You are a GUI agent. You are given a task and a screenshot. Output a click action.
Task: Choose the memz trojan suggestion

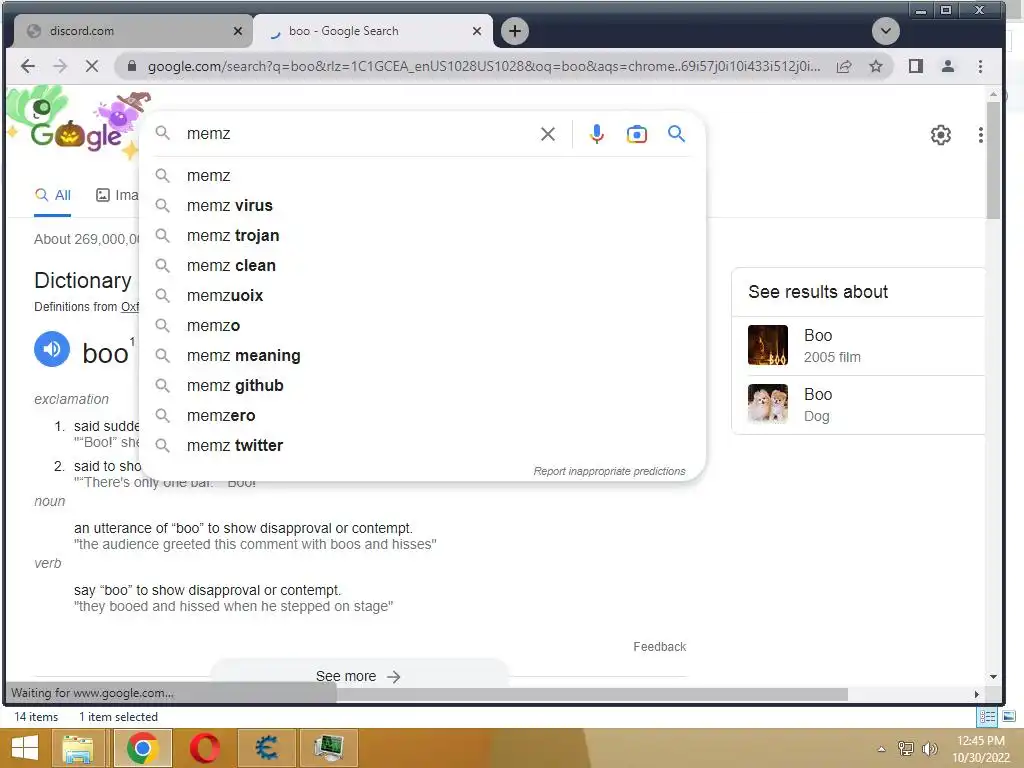tap(423, 236)
